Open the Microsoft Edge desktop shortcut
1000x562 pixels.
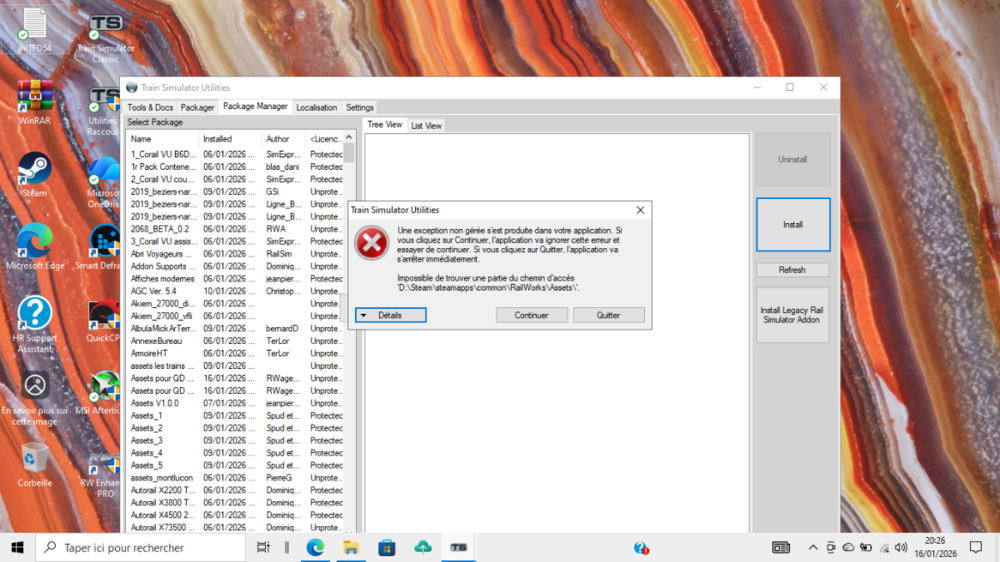[34, 247]
